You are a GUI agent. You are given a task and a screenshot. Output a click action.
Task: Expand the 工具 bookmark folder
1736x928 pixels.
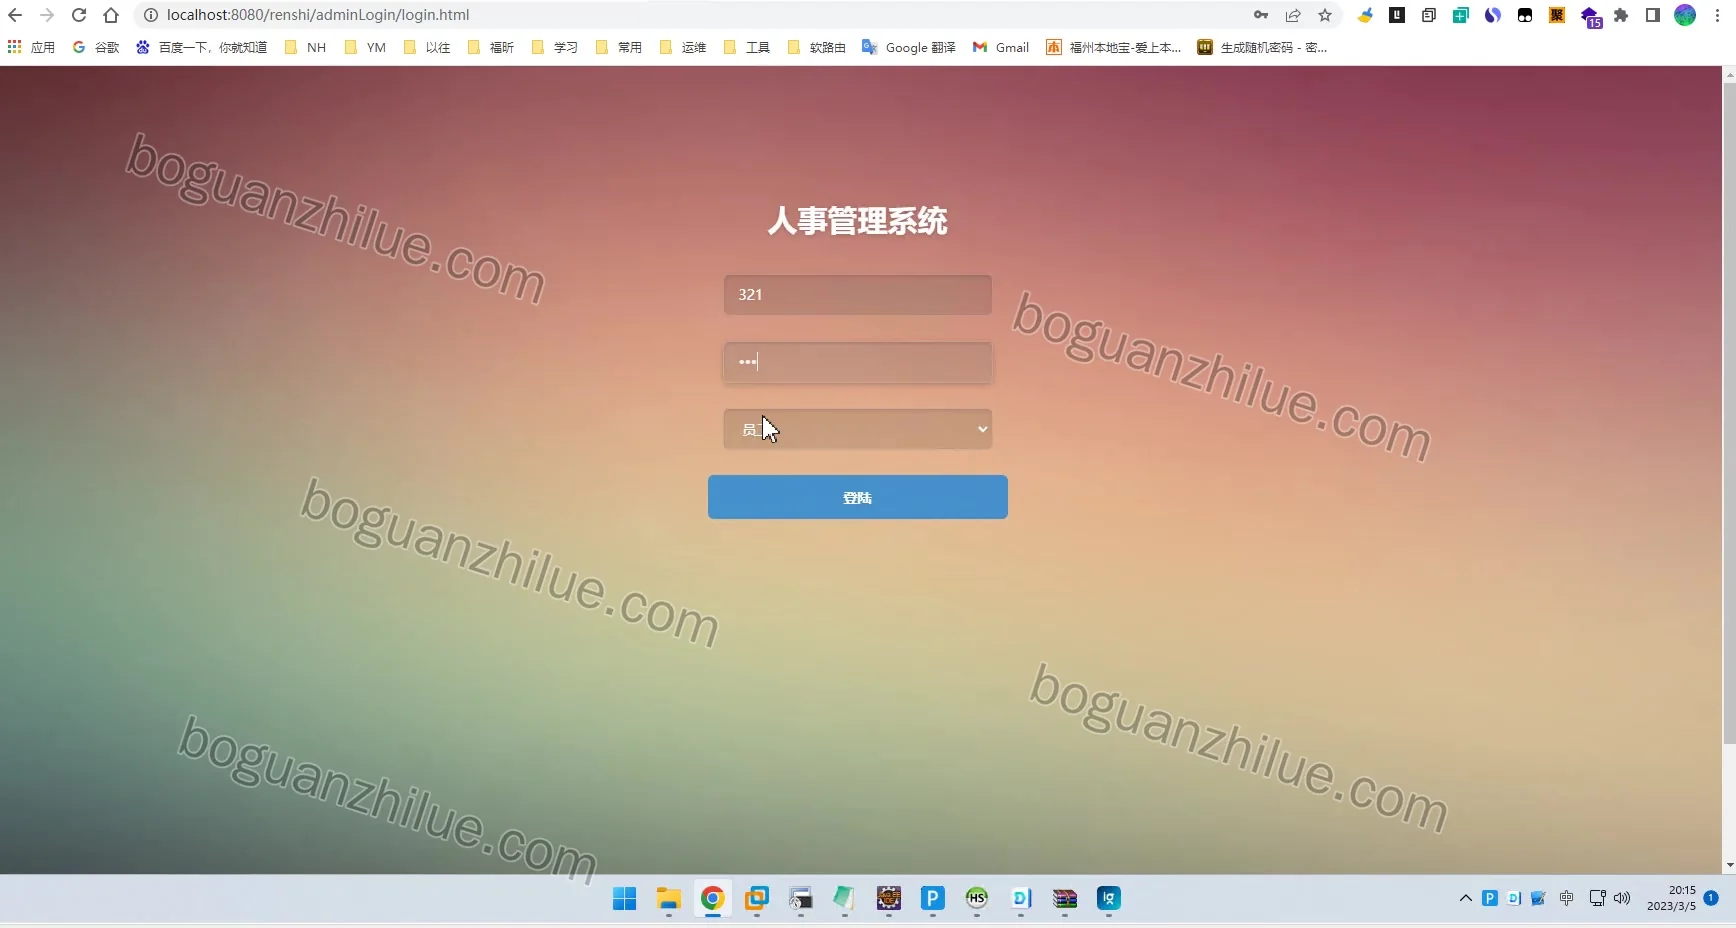click(x=747, y=47)
